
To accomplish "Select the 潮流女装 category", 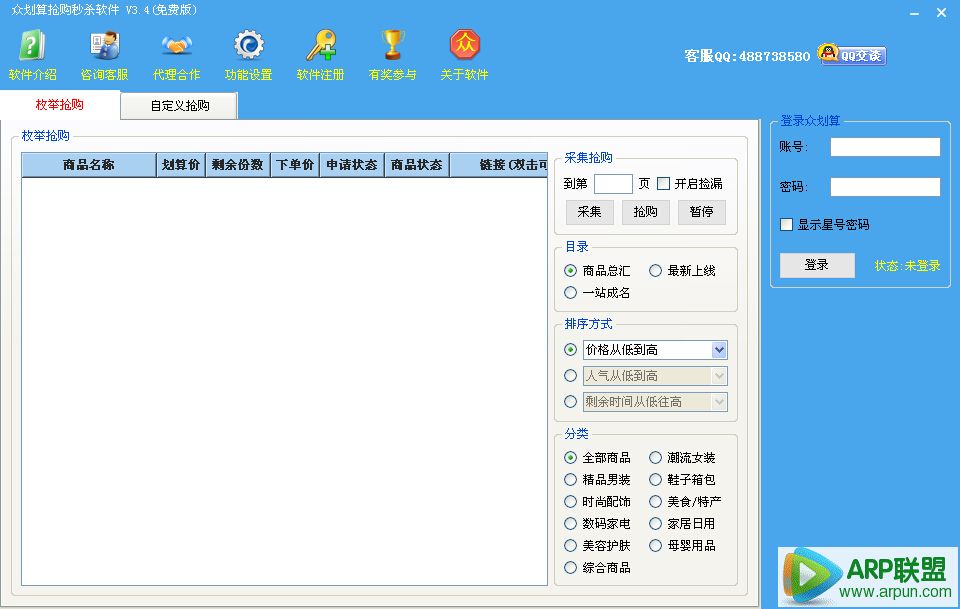I will pyautogui.click(x=658, y=457).
